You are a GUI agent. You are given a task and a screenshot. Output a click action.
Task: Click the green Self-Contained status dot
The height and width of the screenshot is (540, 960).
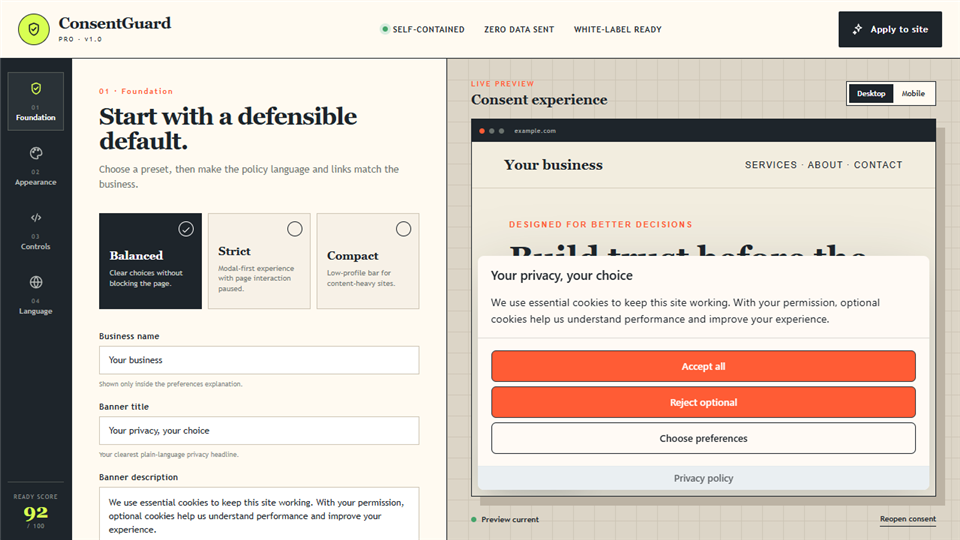tap(384, 29)
